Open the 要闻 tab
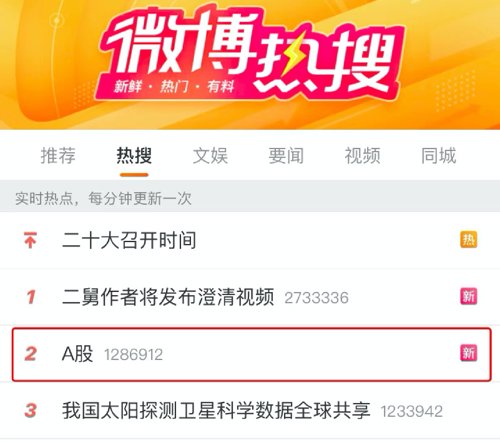The image size is (500, 443). coord(286,155)
